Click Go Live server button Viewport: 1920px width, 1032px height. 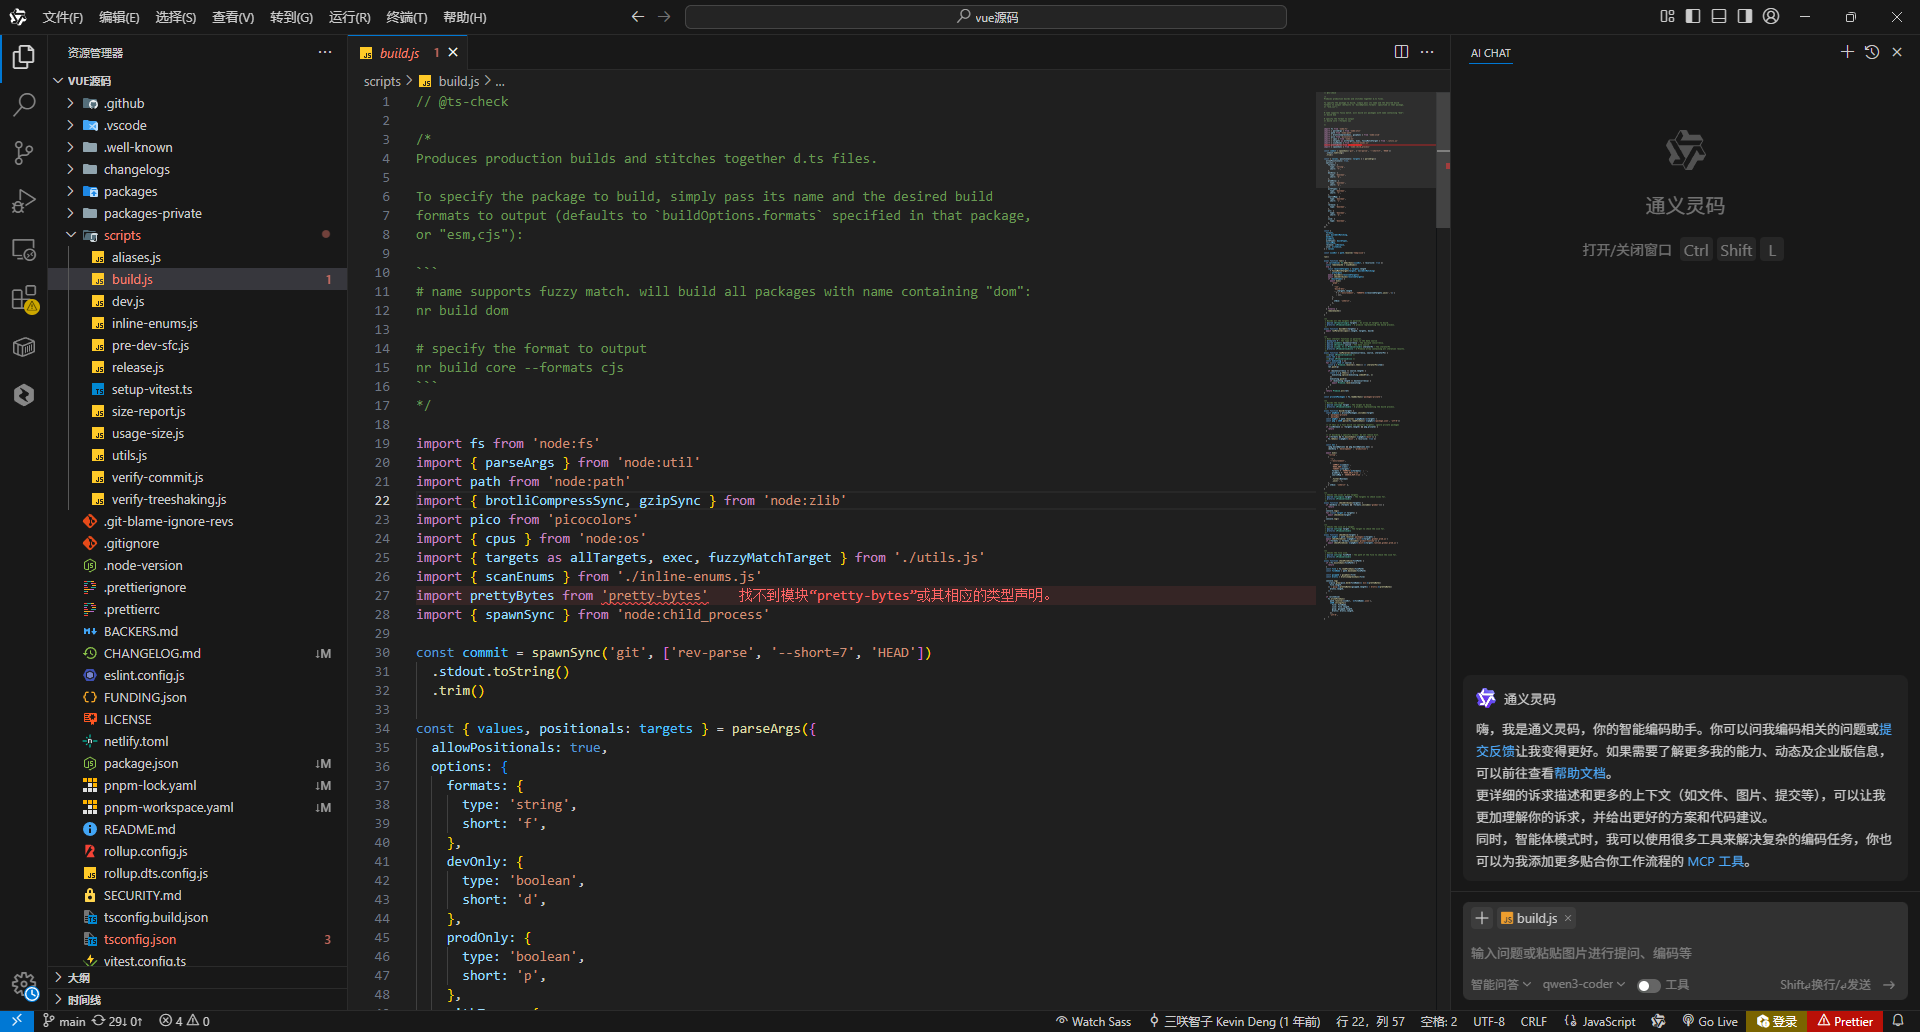coord(1710,1021)
